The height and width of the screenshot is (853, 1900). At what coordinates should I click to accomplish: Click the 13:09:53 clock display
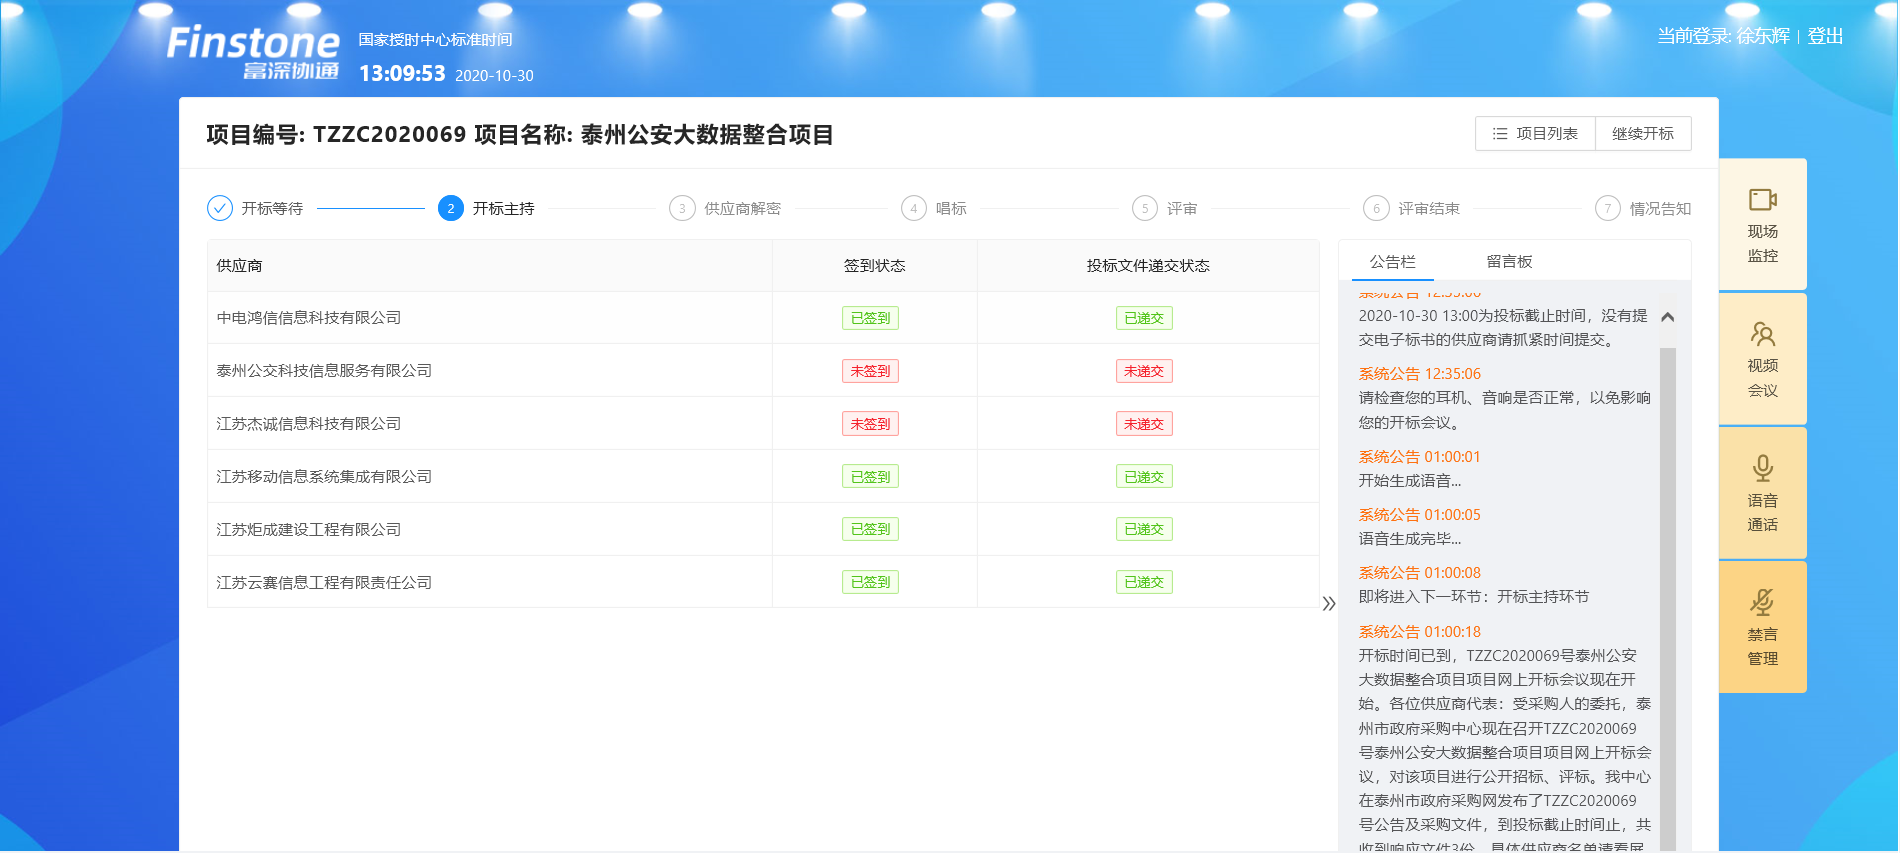click(402, 74)
